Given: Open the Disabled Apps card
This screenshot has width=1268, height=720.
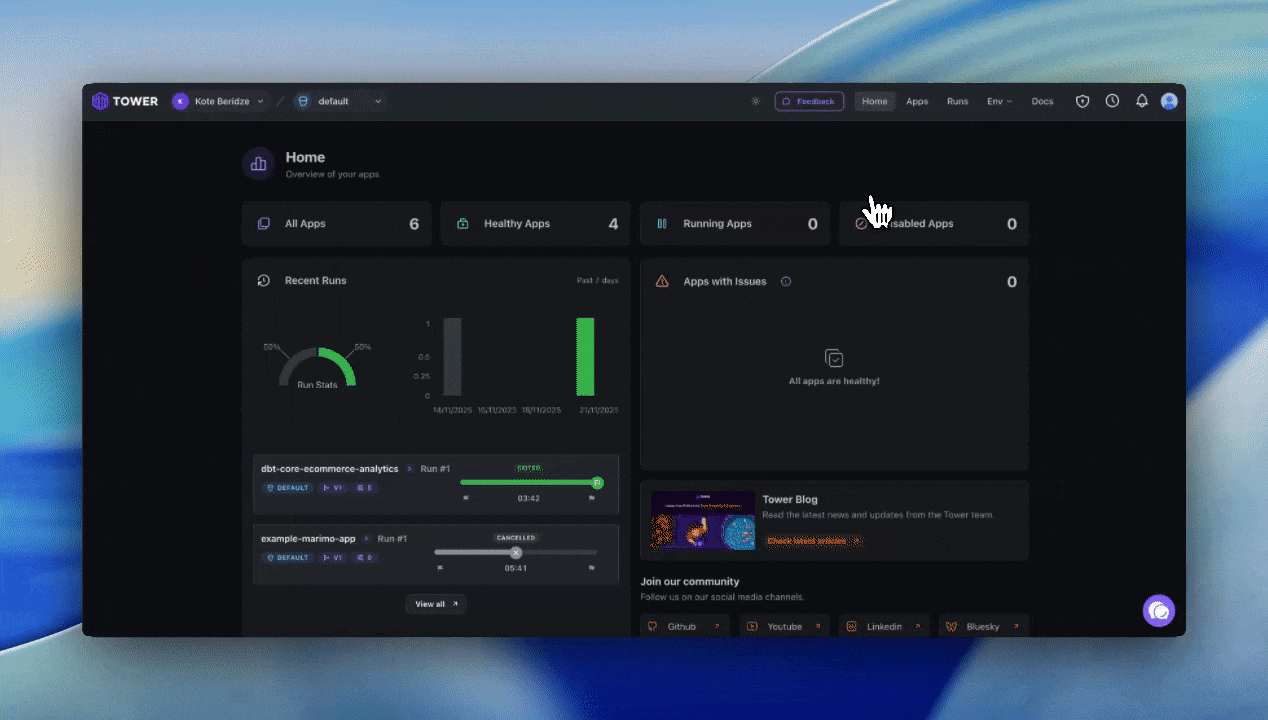Looking at the screenshot, I should (x=934, y=224).
